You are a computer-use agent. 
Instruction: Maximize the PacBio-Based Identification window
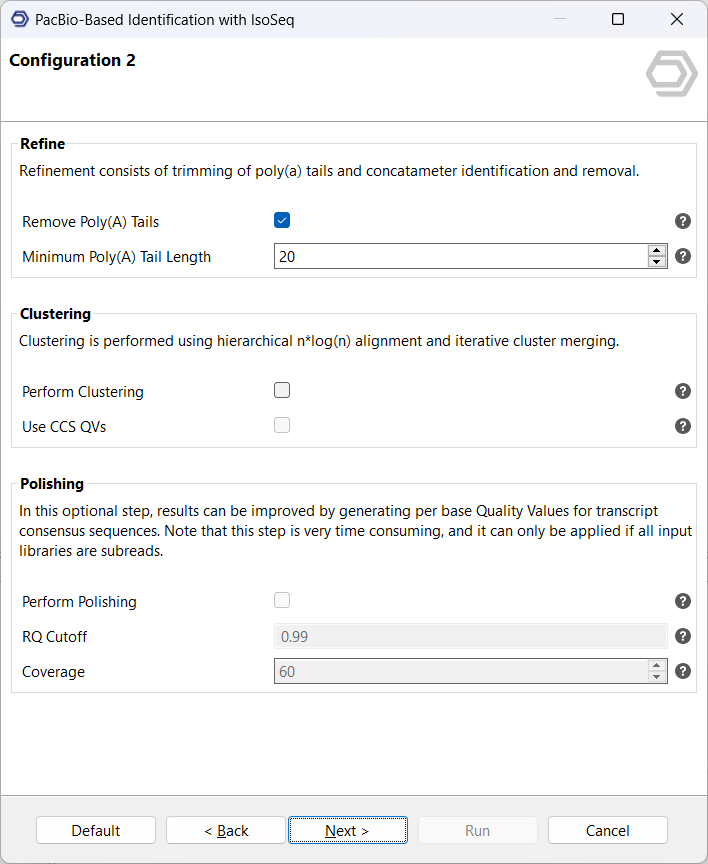[618, 19]
